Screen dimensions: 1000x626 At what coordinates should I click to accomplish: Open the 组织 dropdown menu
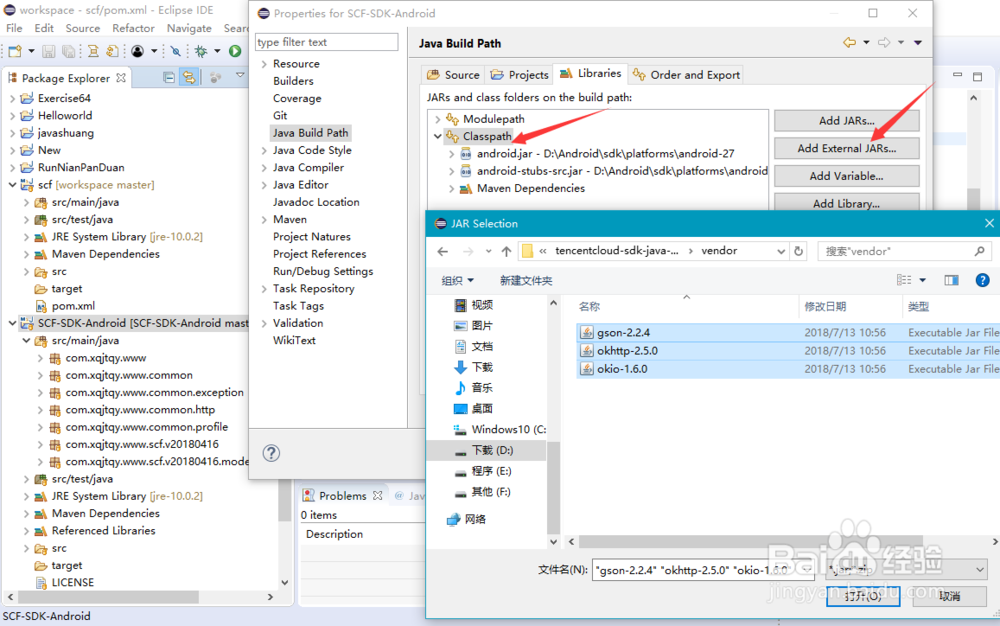[x=457, y=280]
